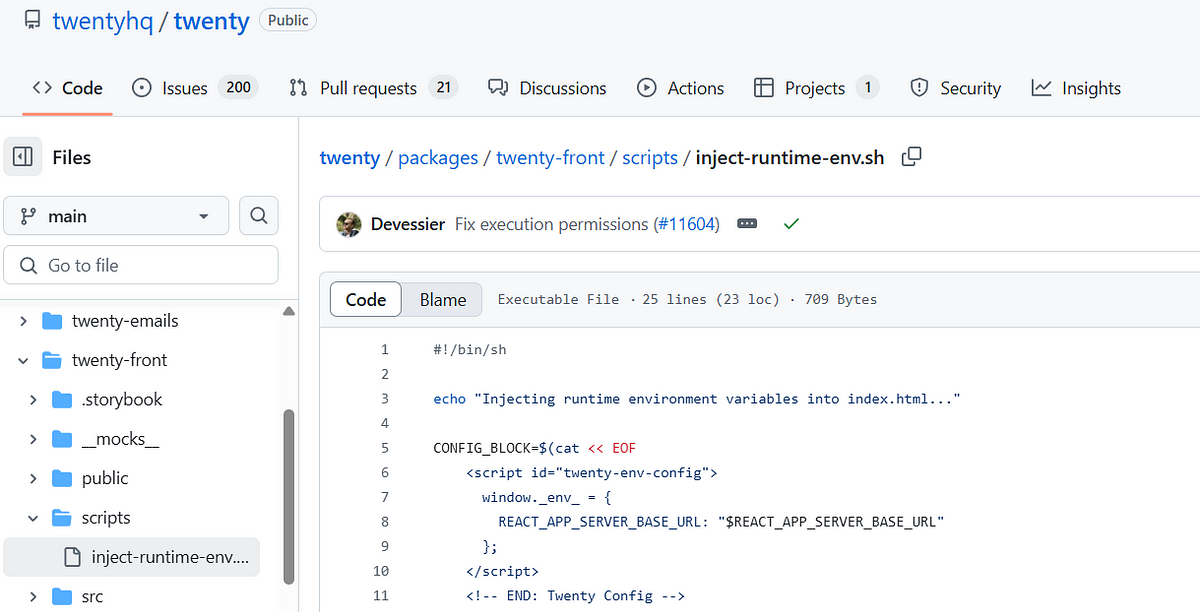
Task: Collapse the file tree side panel icon
Action: coord(23,157)
